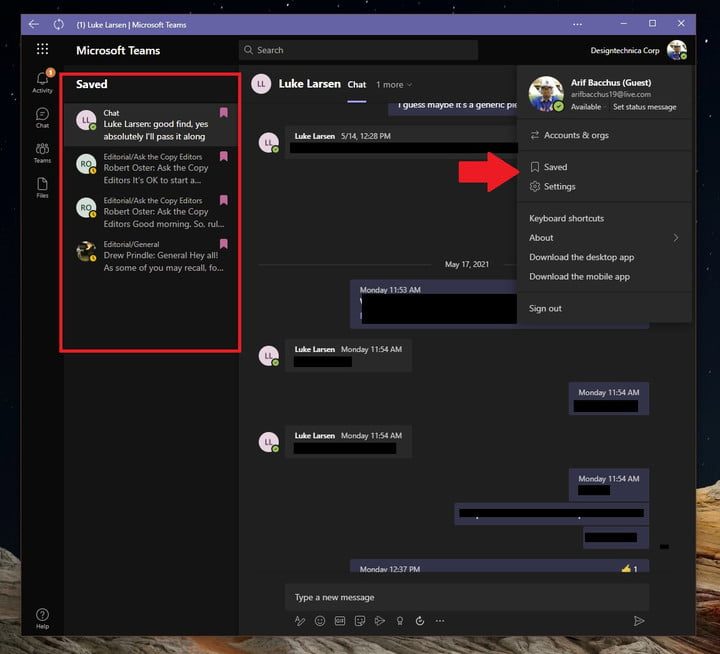Open Keyboard shortcuts
The width and height of the screenshot is (720, 654).
pyautogui.click(x=604, y=218)
